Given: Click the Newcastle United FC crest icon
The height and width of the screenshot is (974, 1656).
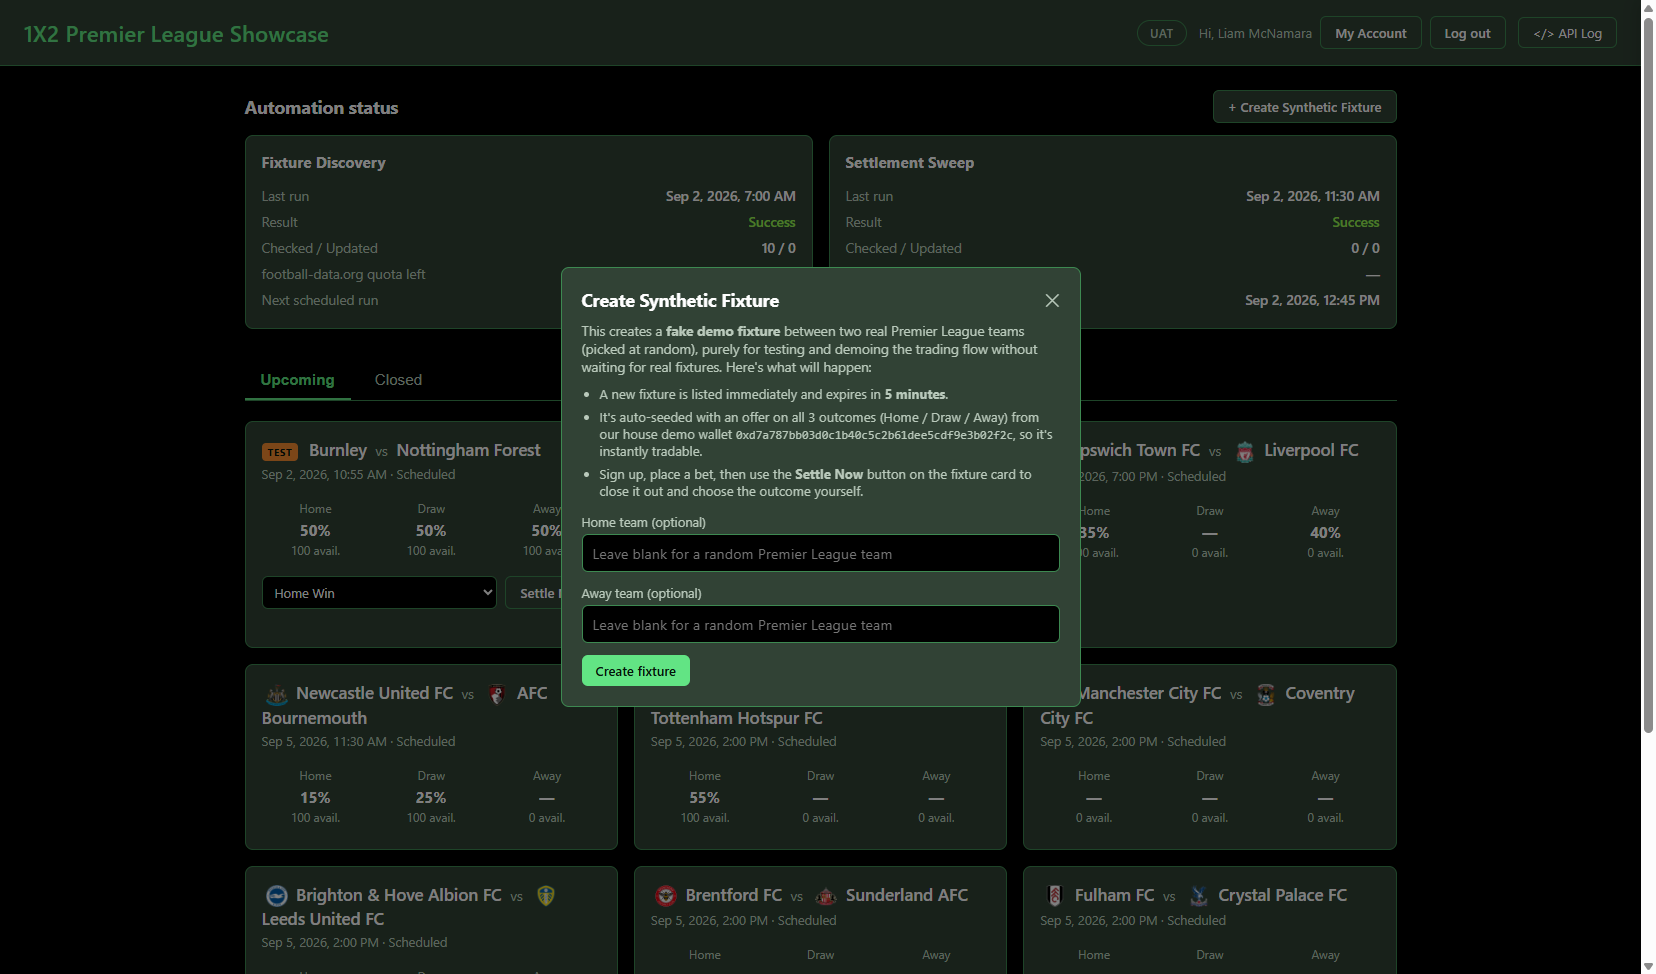Looking at the screenshot, I should pos(276,695).
